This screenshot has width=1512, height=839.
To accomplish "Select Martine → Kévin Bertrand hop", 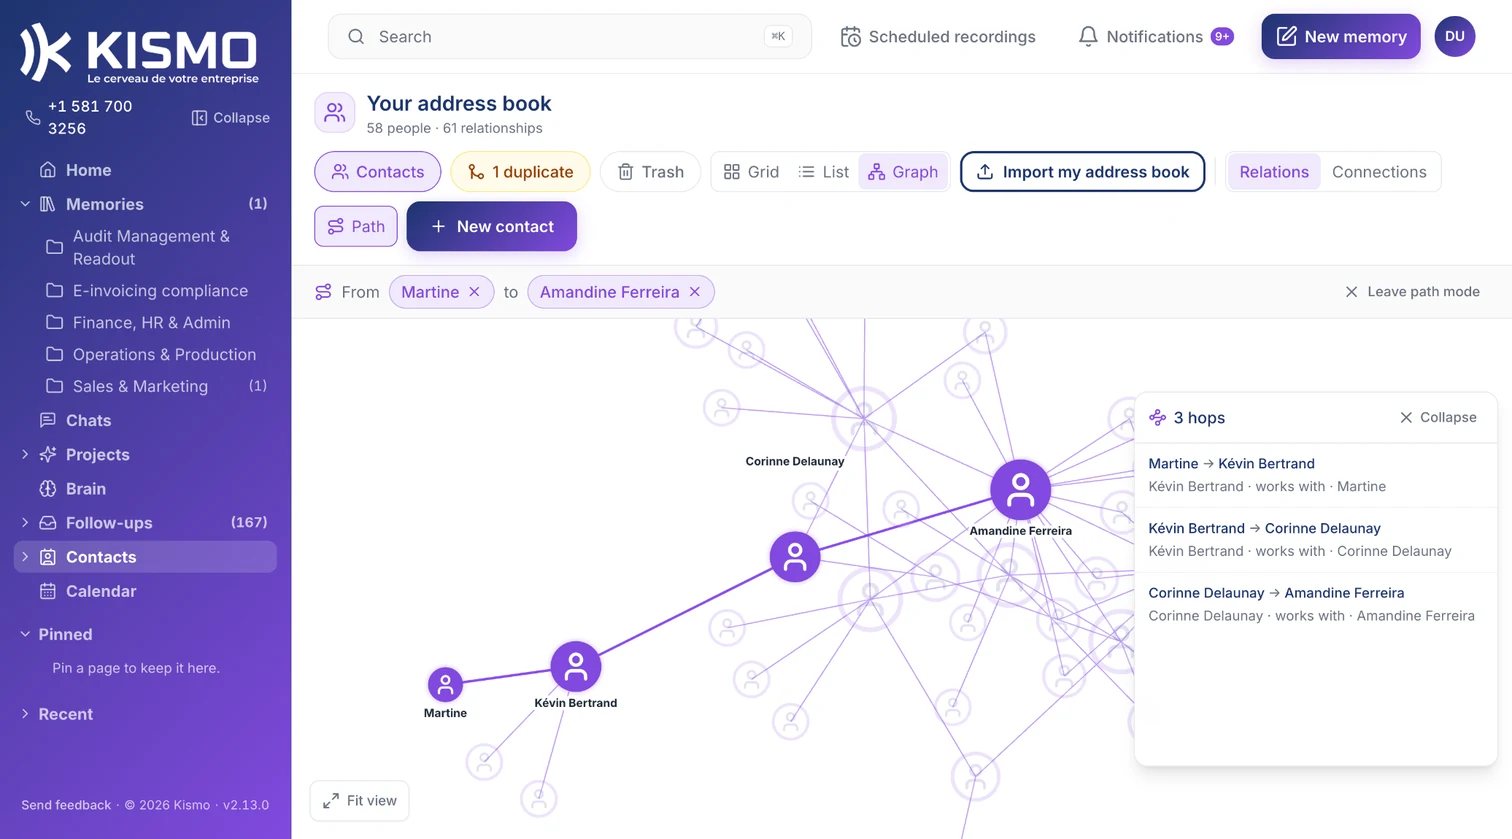I will 1315,475.
